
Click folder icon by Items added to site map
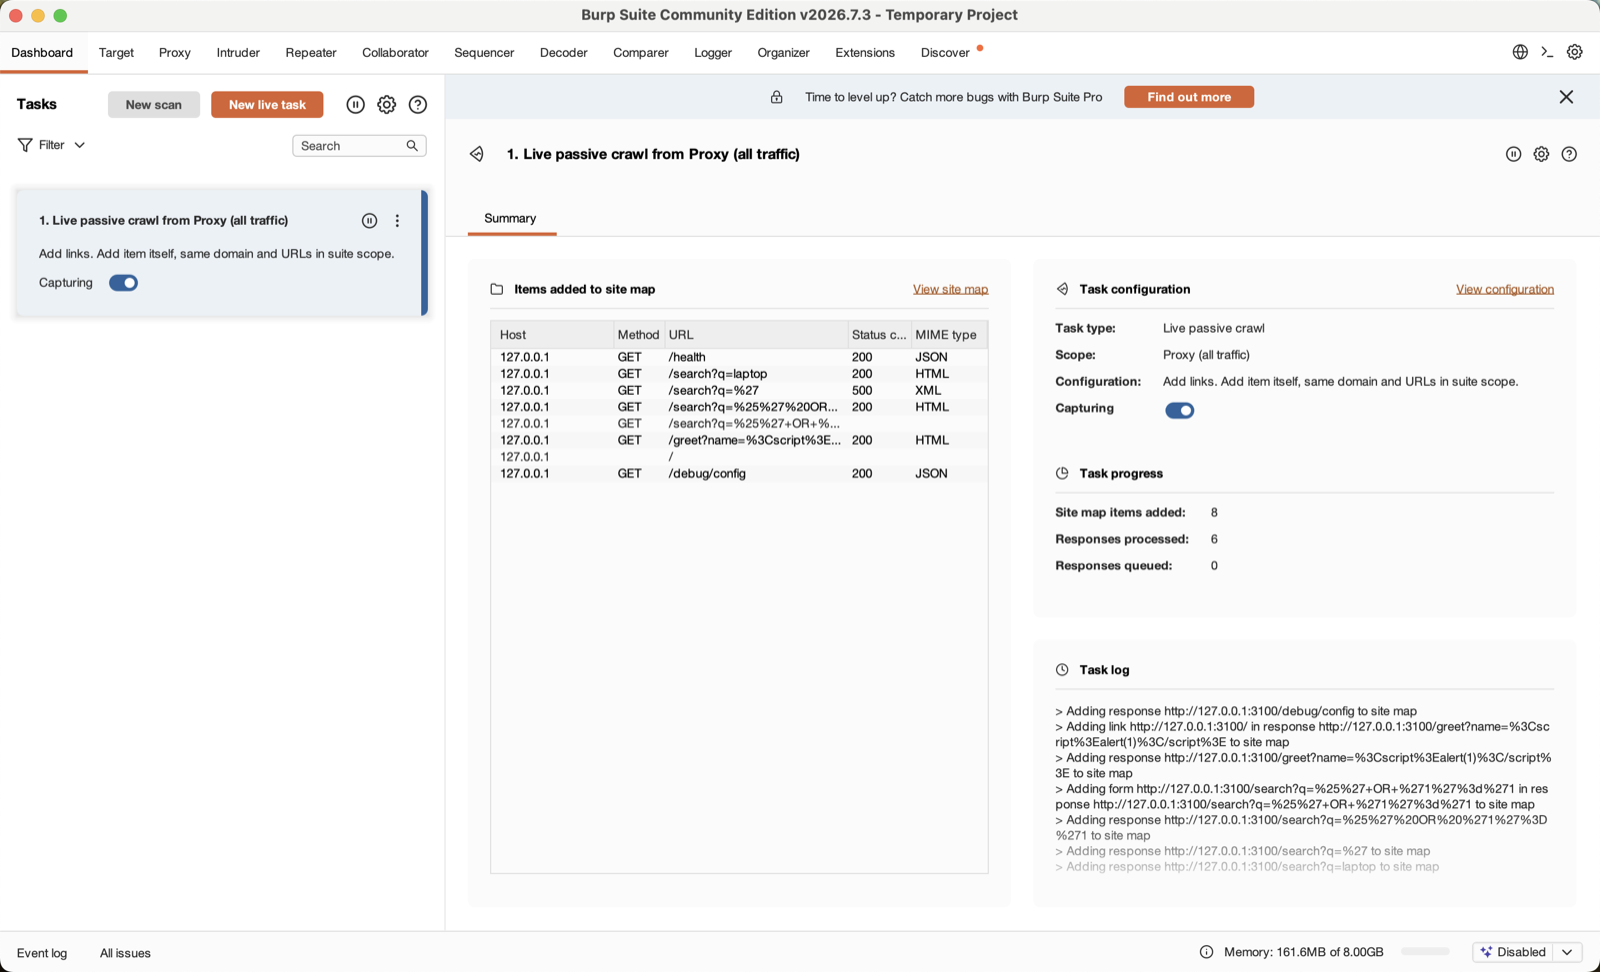[x=497, y=289]
